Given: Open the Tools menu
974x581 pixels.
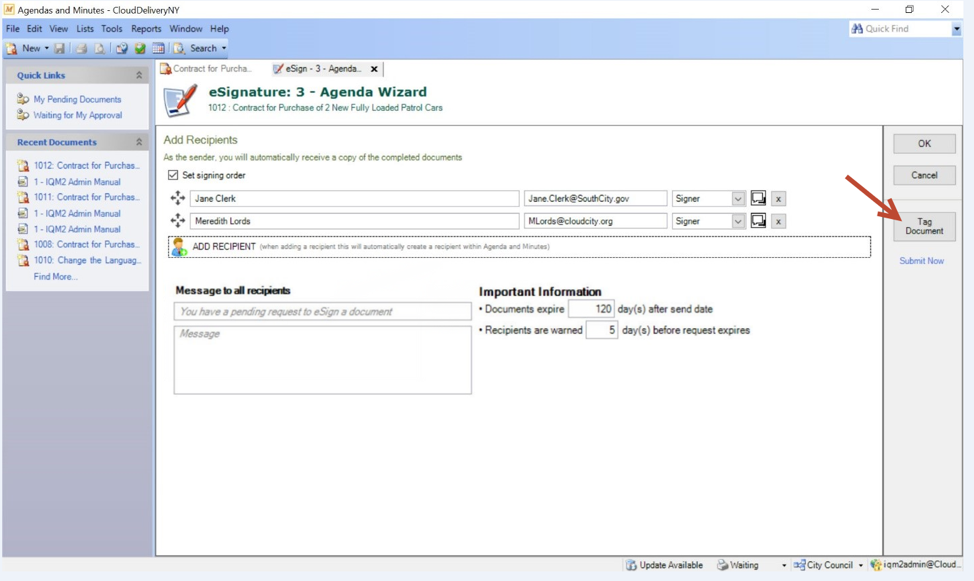Looking at the screenshot, I should point(112,29).
